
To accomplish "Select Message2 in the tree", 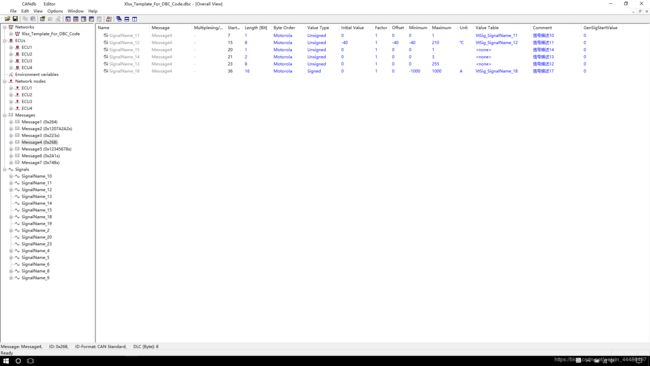I will pyautogui.click(x=46, y=128).
